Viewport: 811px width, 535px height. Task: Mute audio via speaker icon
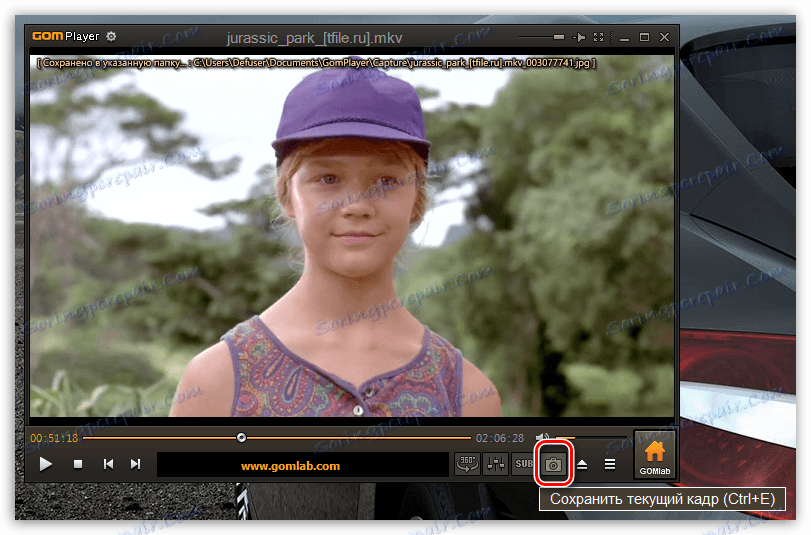point(542,438)
